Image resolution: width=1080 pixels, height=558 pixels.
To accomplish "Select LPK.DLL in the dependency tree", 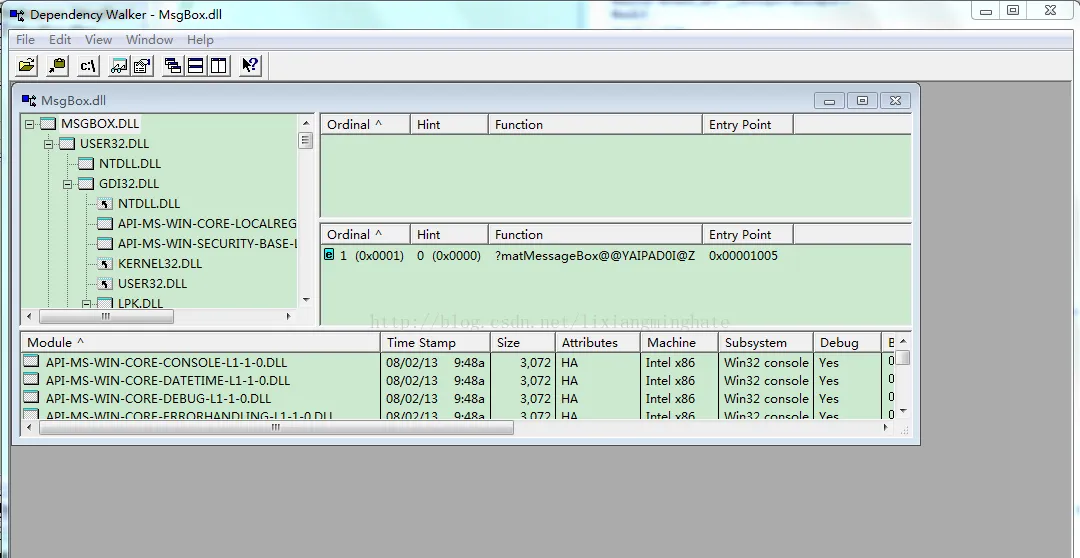I will (x=141, y=303).
